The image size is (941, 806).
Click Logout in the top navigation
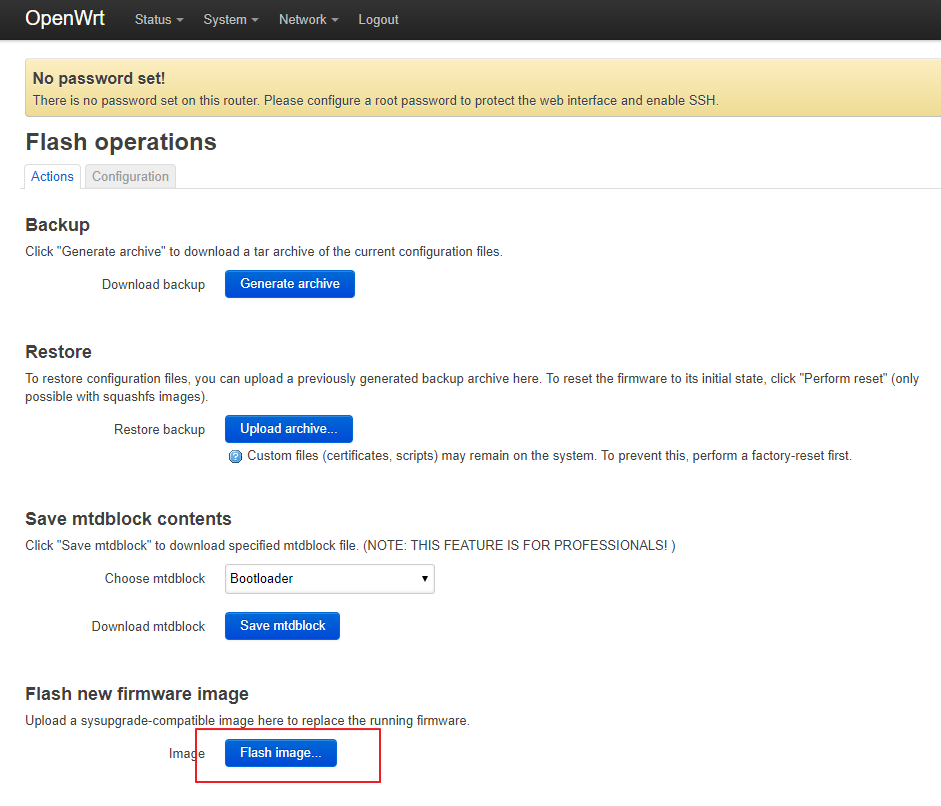click(378, 20)
